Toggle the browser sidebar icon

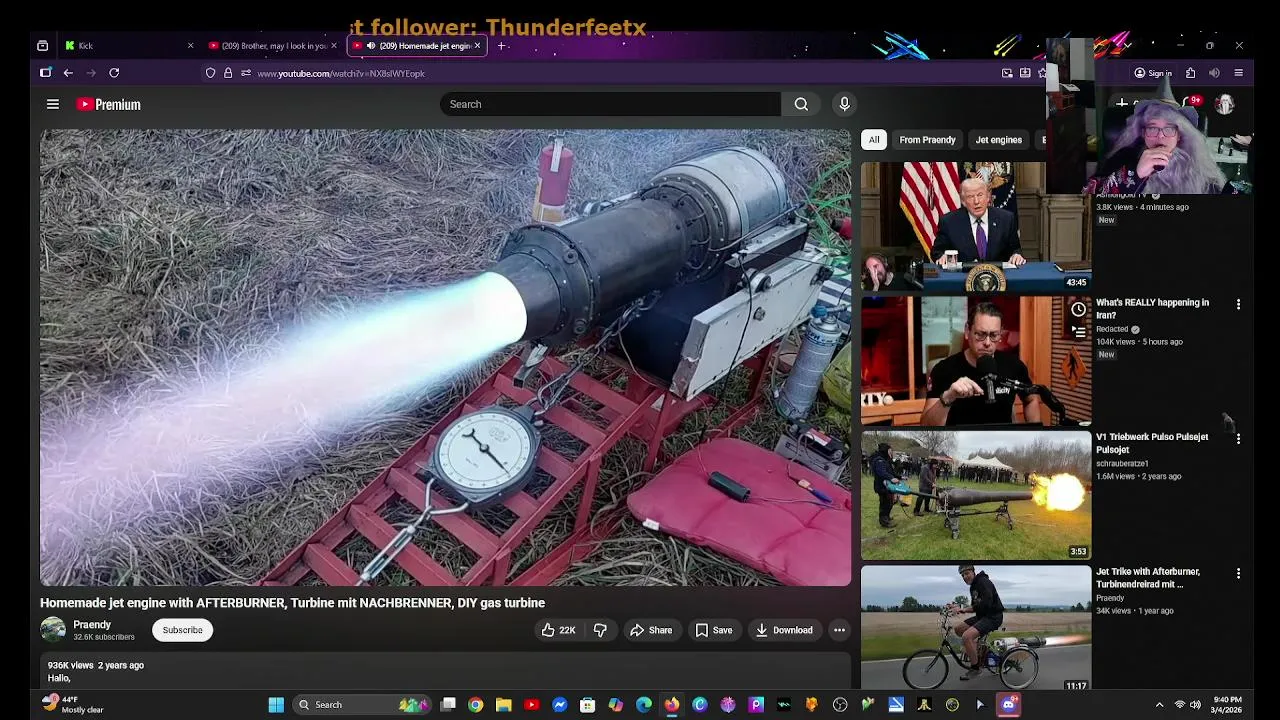coord(45,73)
